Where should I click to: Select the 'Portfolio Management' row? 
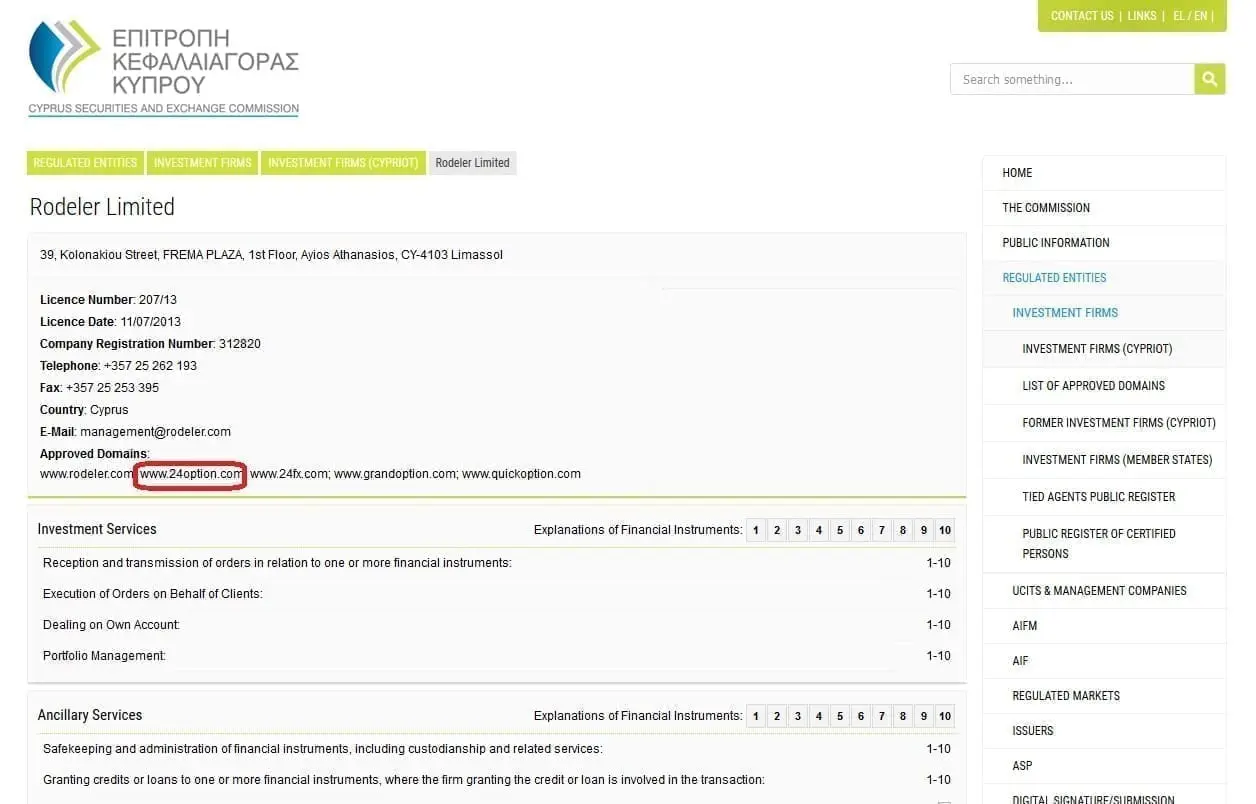pyautogui.click(x=496, y=656)
